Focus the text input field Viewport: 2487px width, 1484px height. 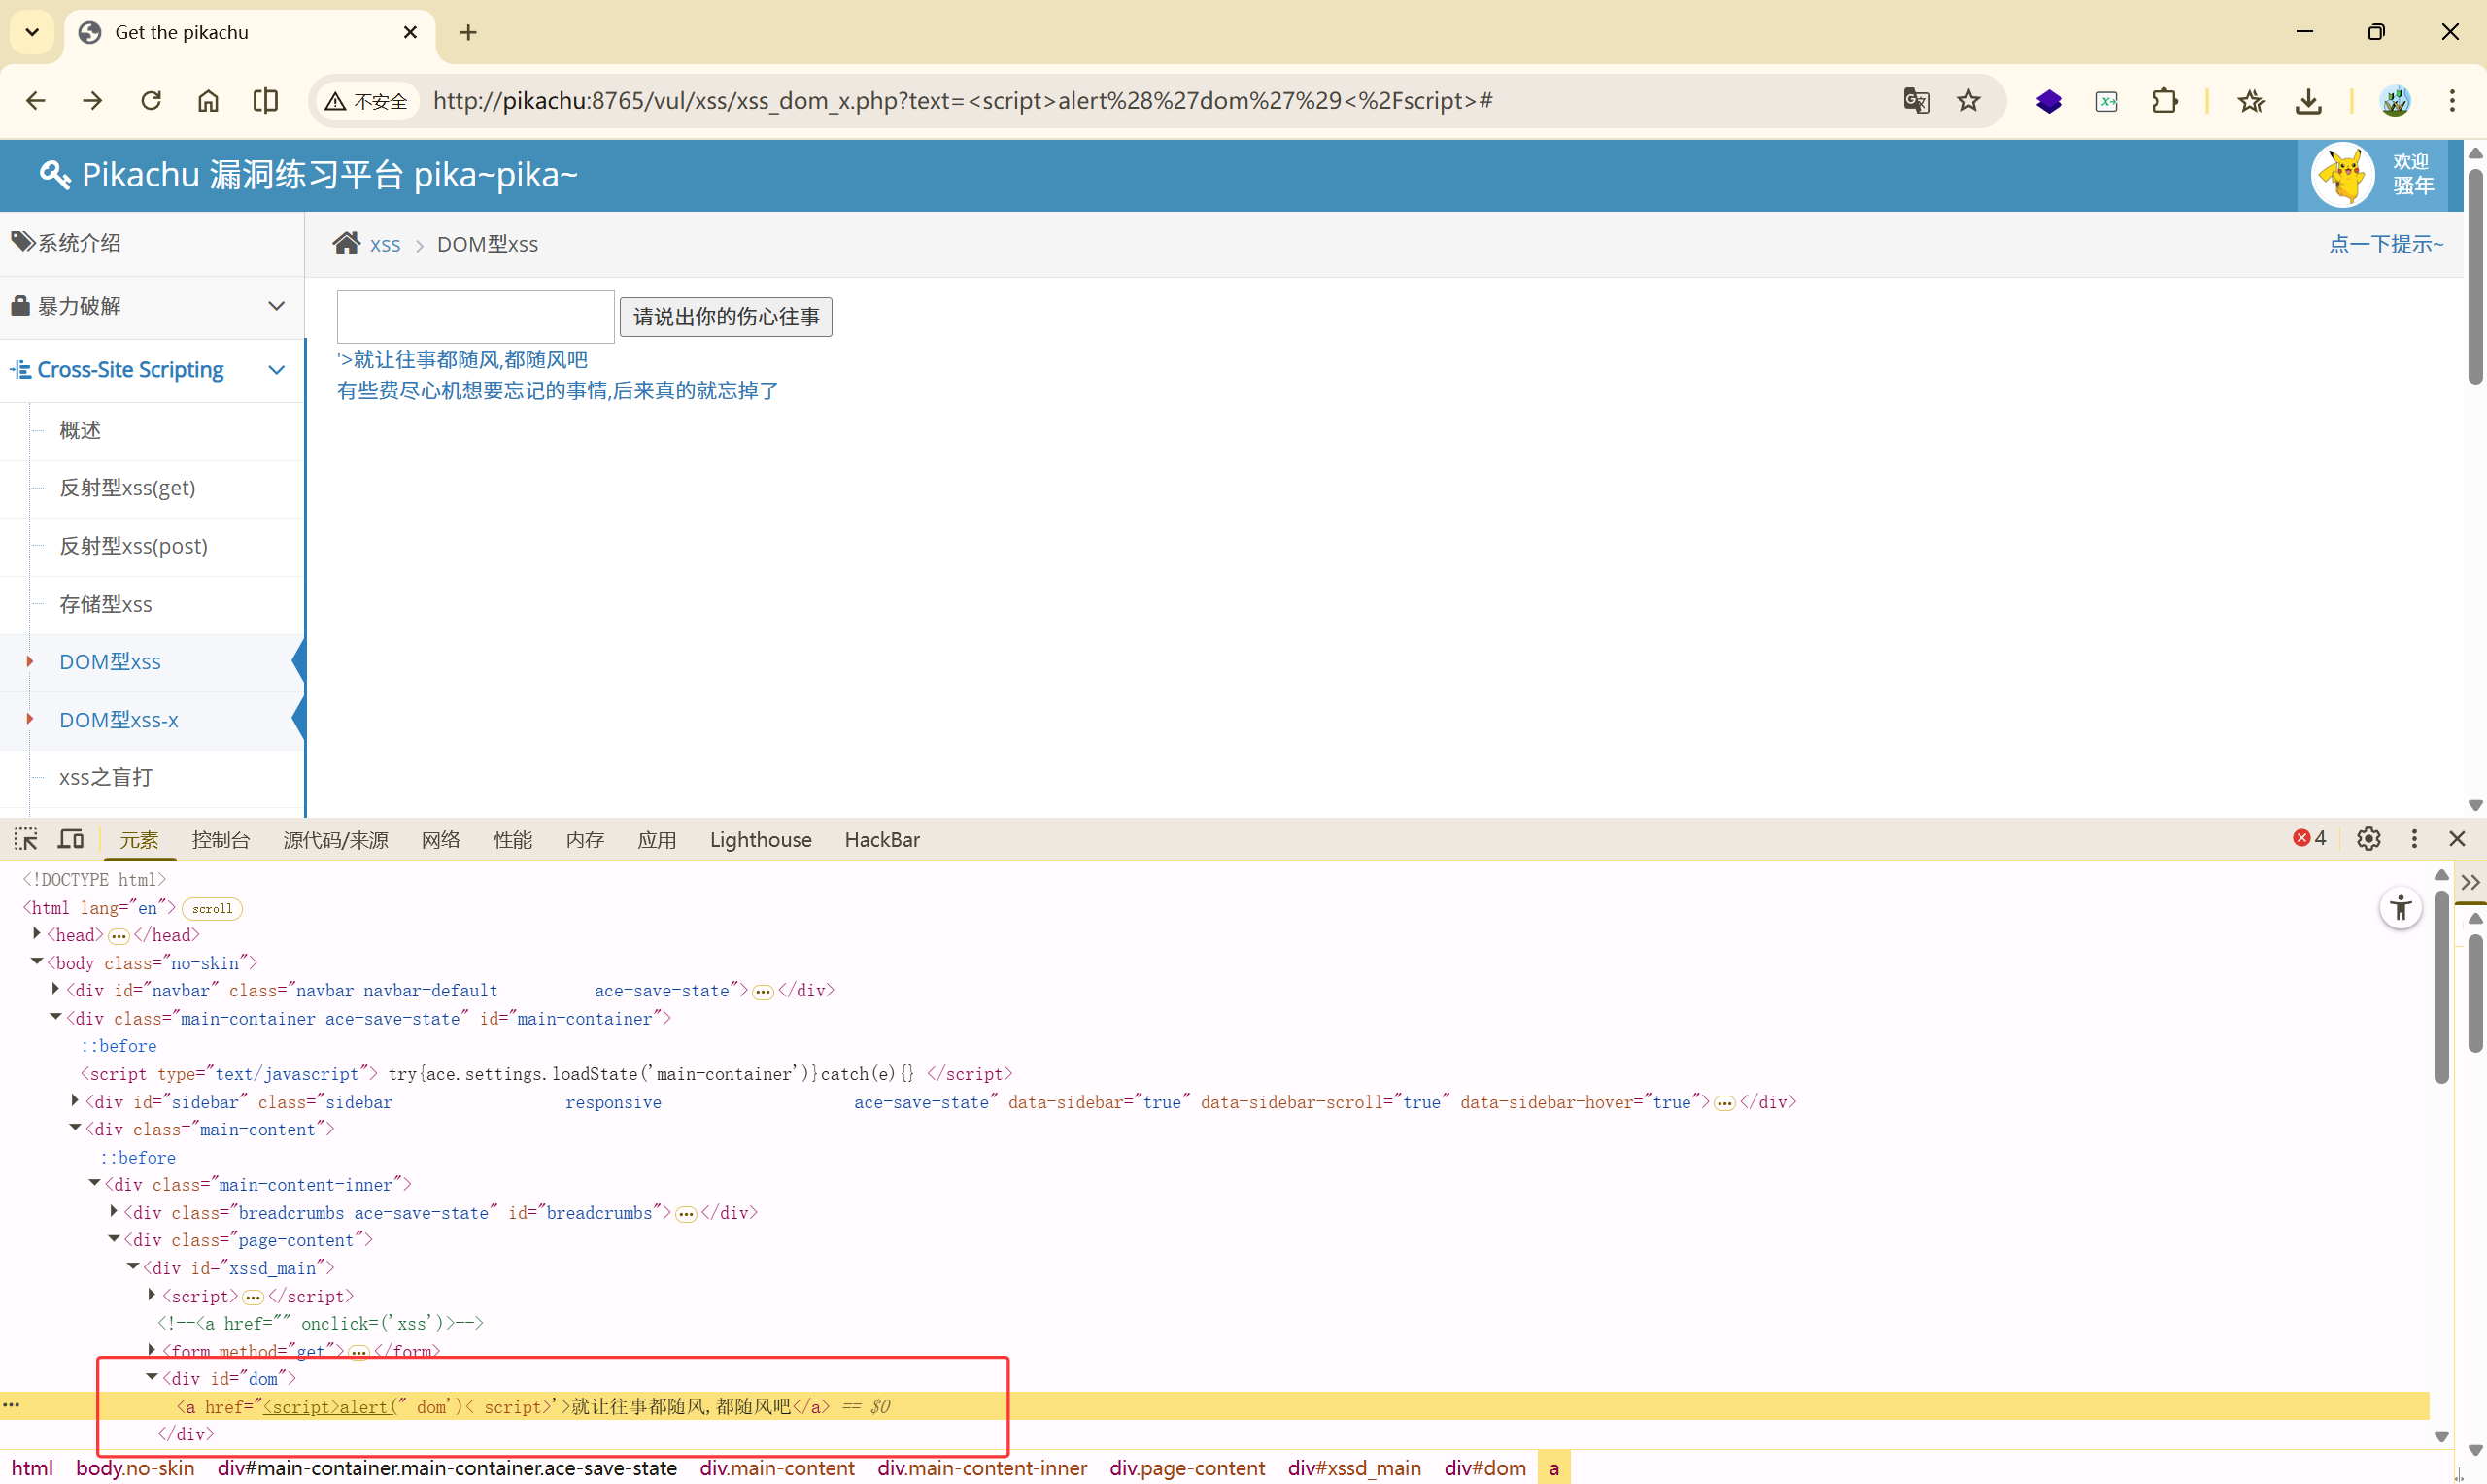475,317
